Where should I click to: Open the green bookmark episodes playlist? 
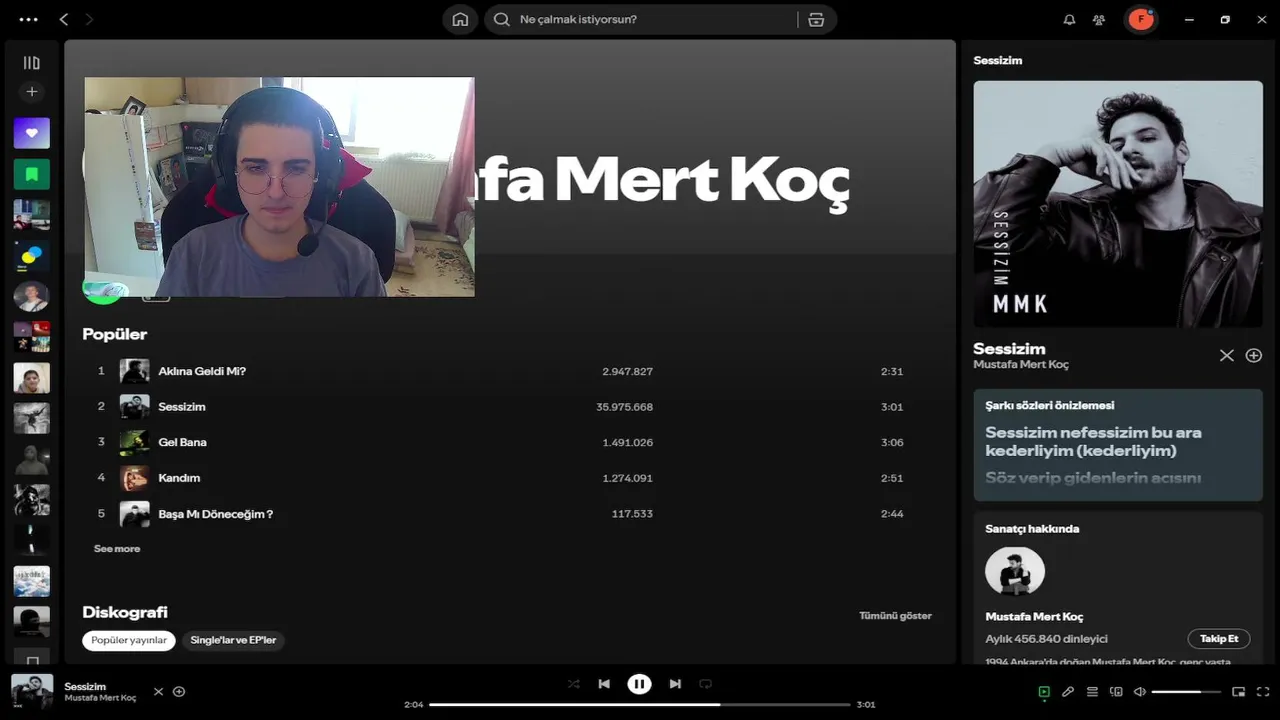tap(31, 174)
